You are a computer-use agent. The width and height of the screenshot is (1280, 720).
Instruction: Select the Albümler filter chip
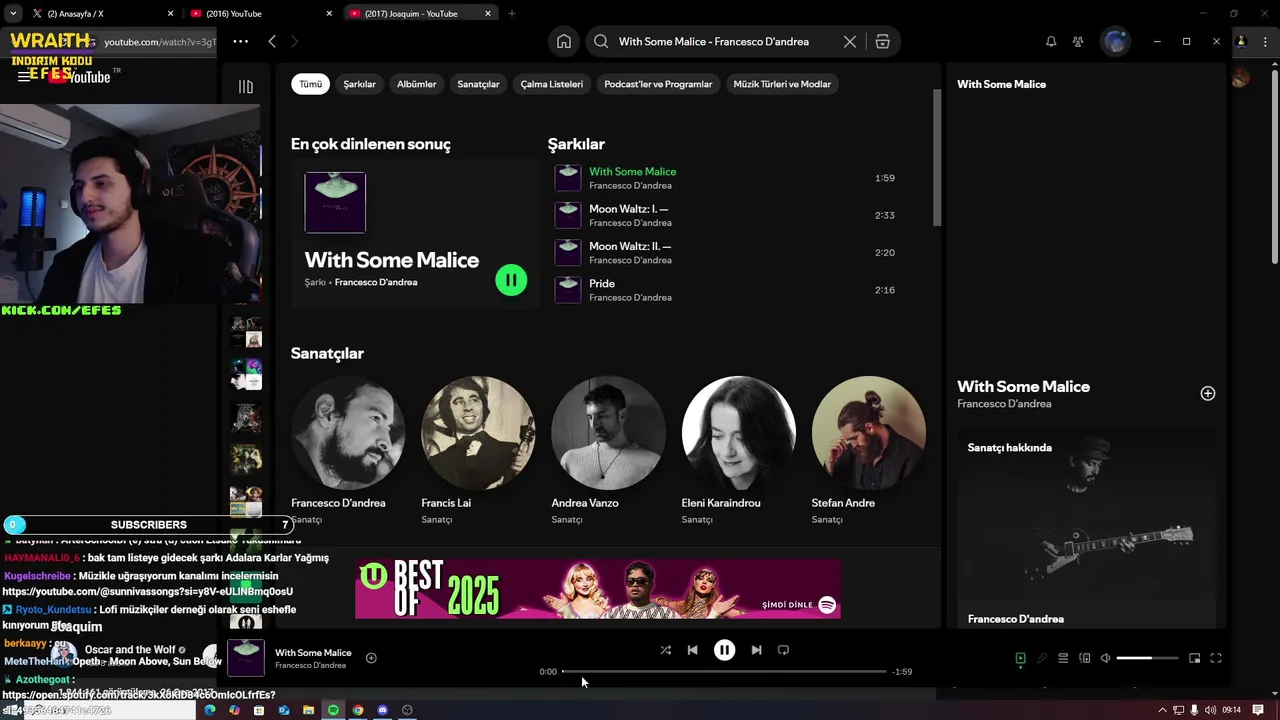click(416, 84)
